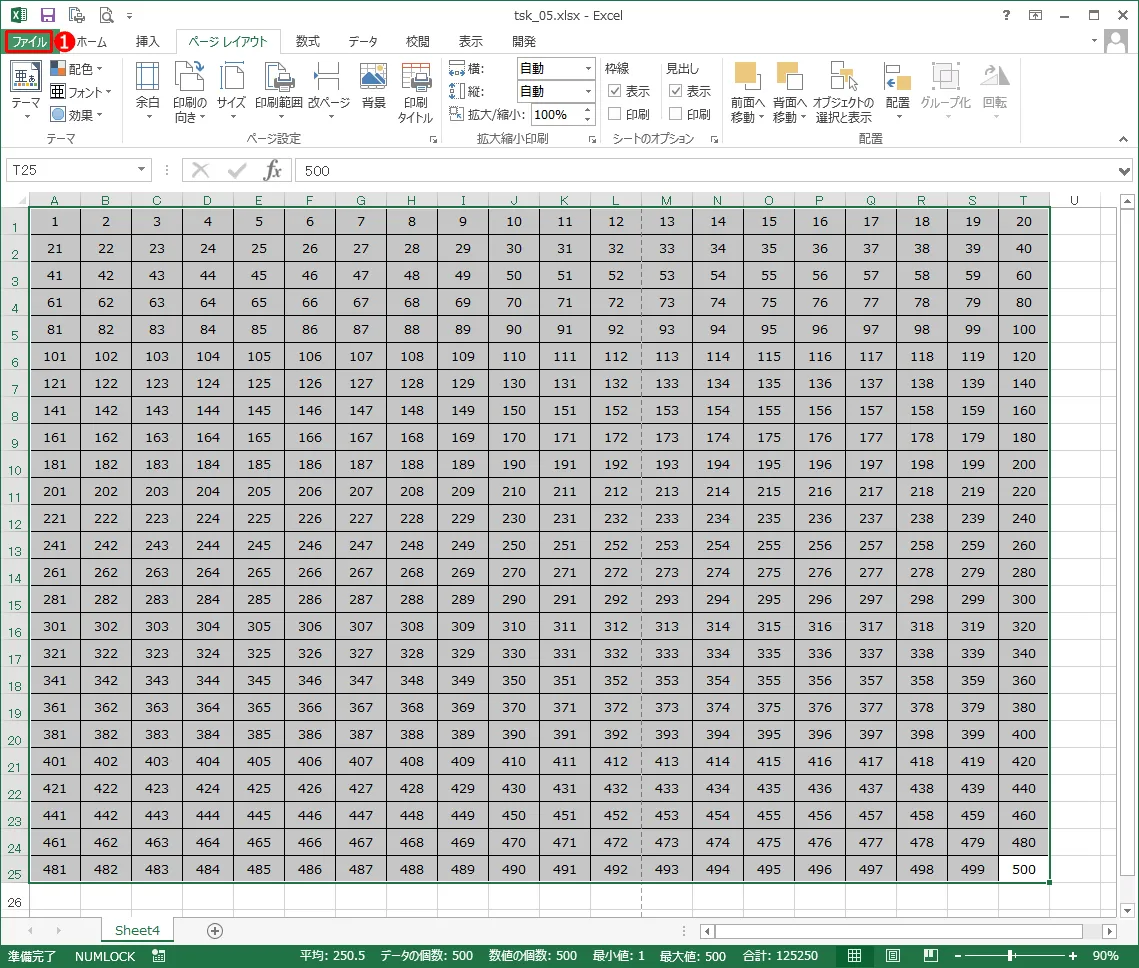
Task: Switch to the 挿入 (Insert) tab
Action: [x=147, y=41]
